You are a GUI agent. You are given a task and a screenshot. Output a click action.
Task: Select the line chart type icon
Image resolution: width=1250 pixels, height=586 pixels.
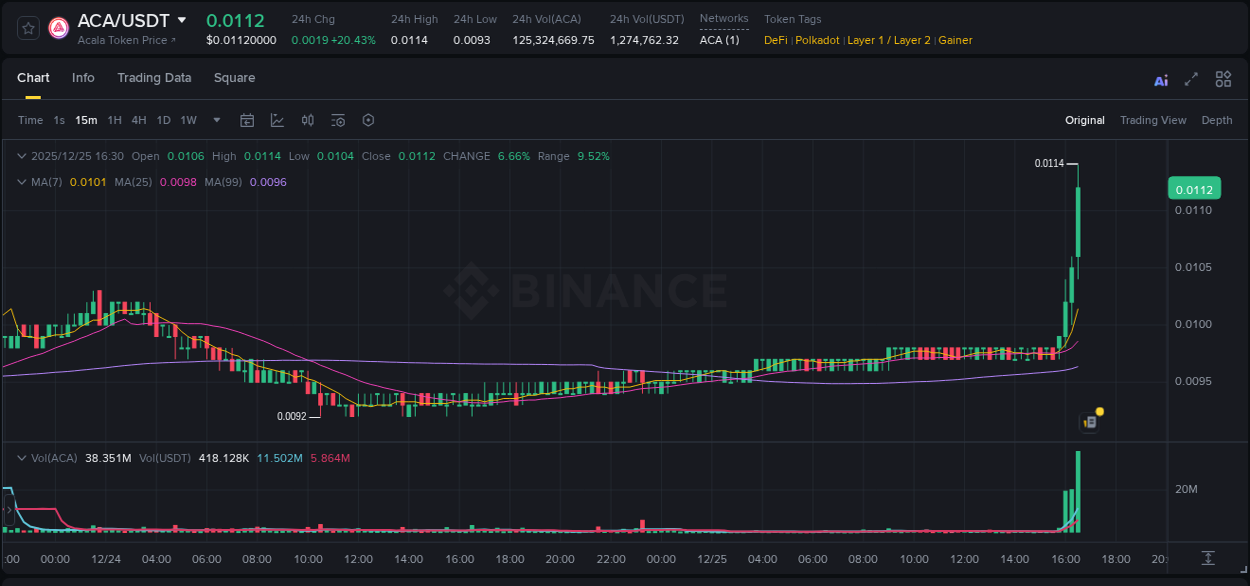(x=277, y=120)
